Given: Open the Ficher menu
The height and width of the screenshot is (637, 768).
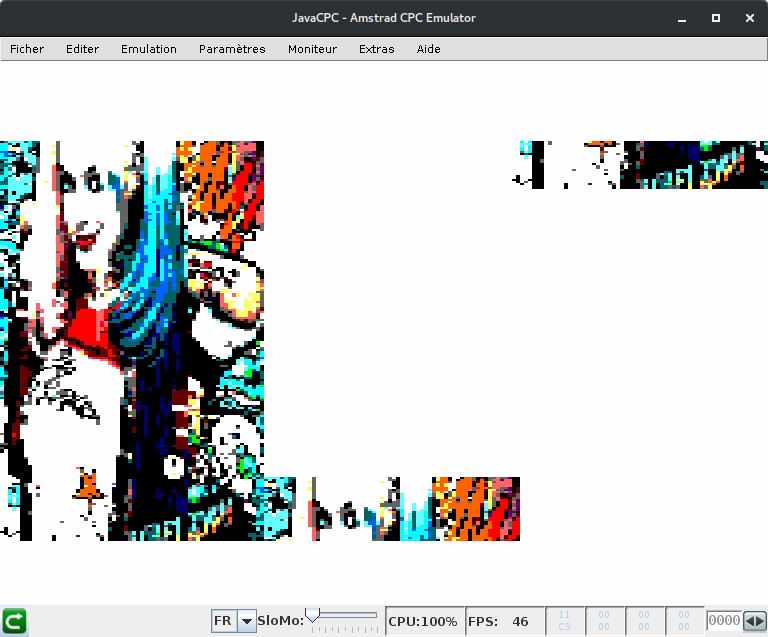Looking at the screenshot, I should click(x=27, y=49).
